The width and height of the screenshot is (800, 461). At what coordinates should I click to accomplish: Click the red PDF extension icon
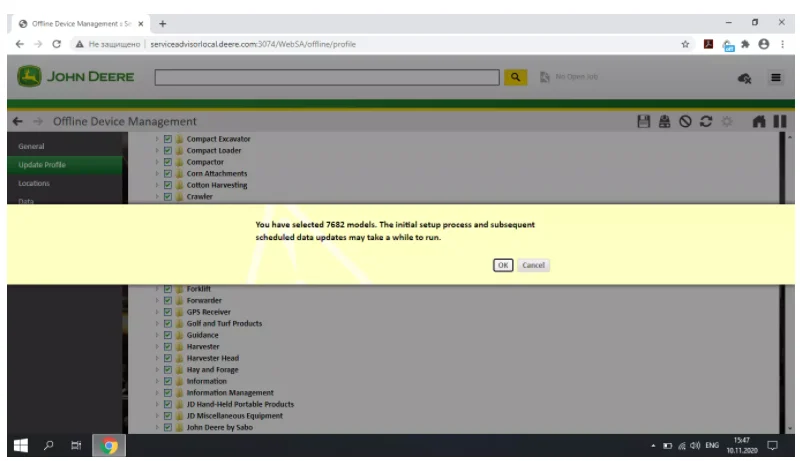click(708, 44)
